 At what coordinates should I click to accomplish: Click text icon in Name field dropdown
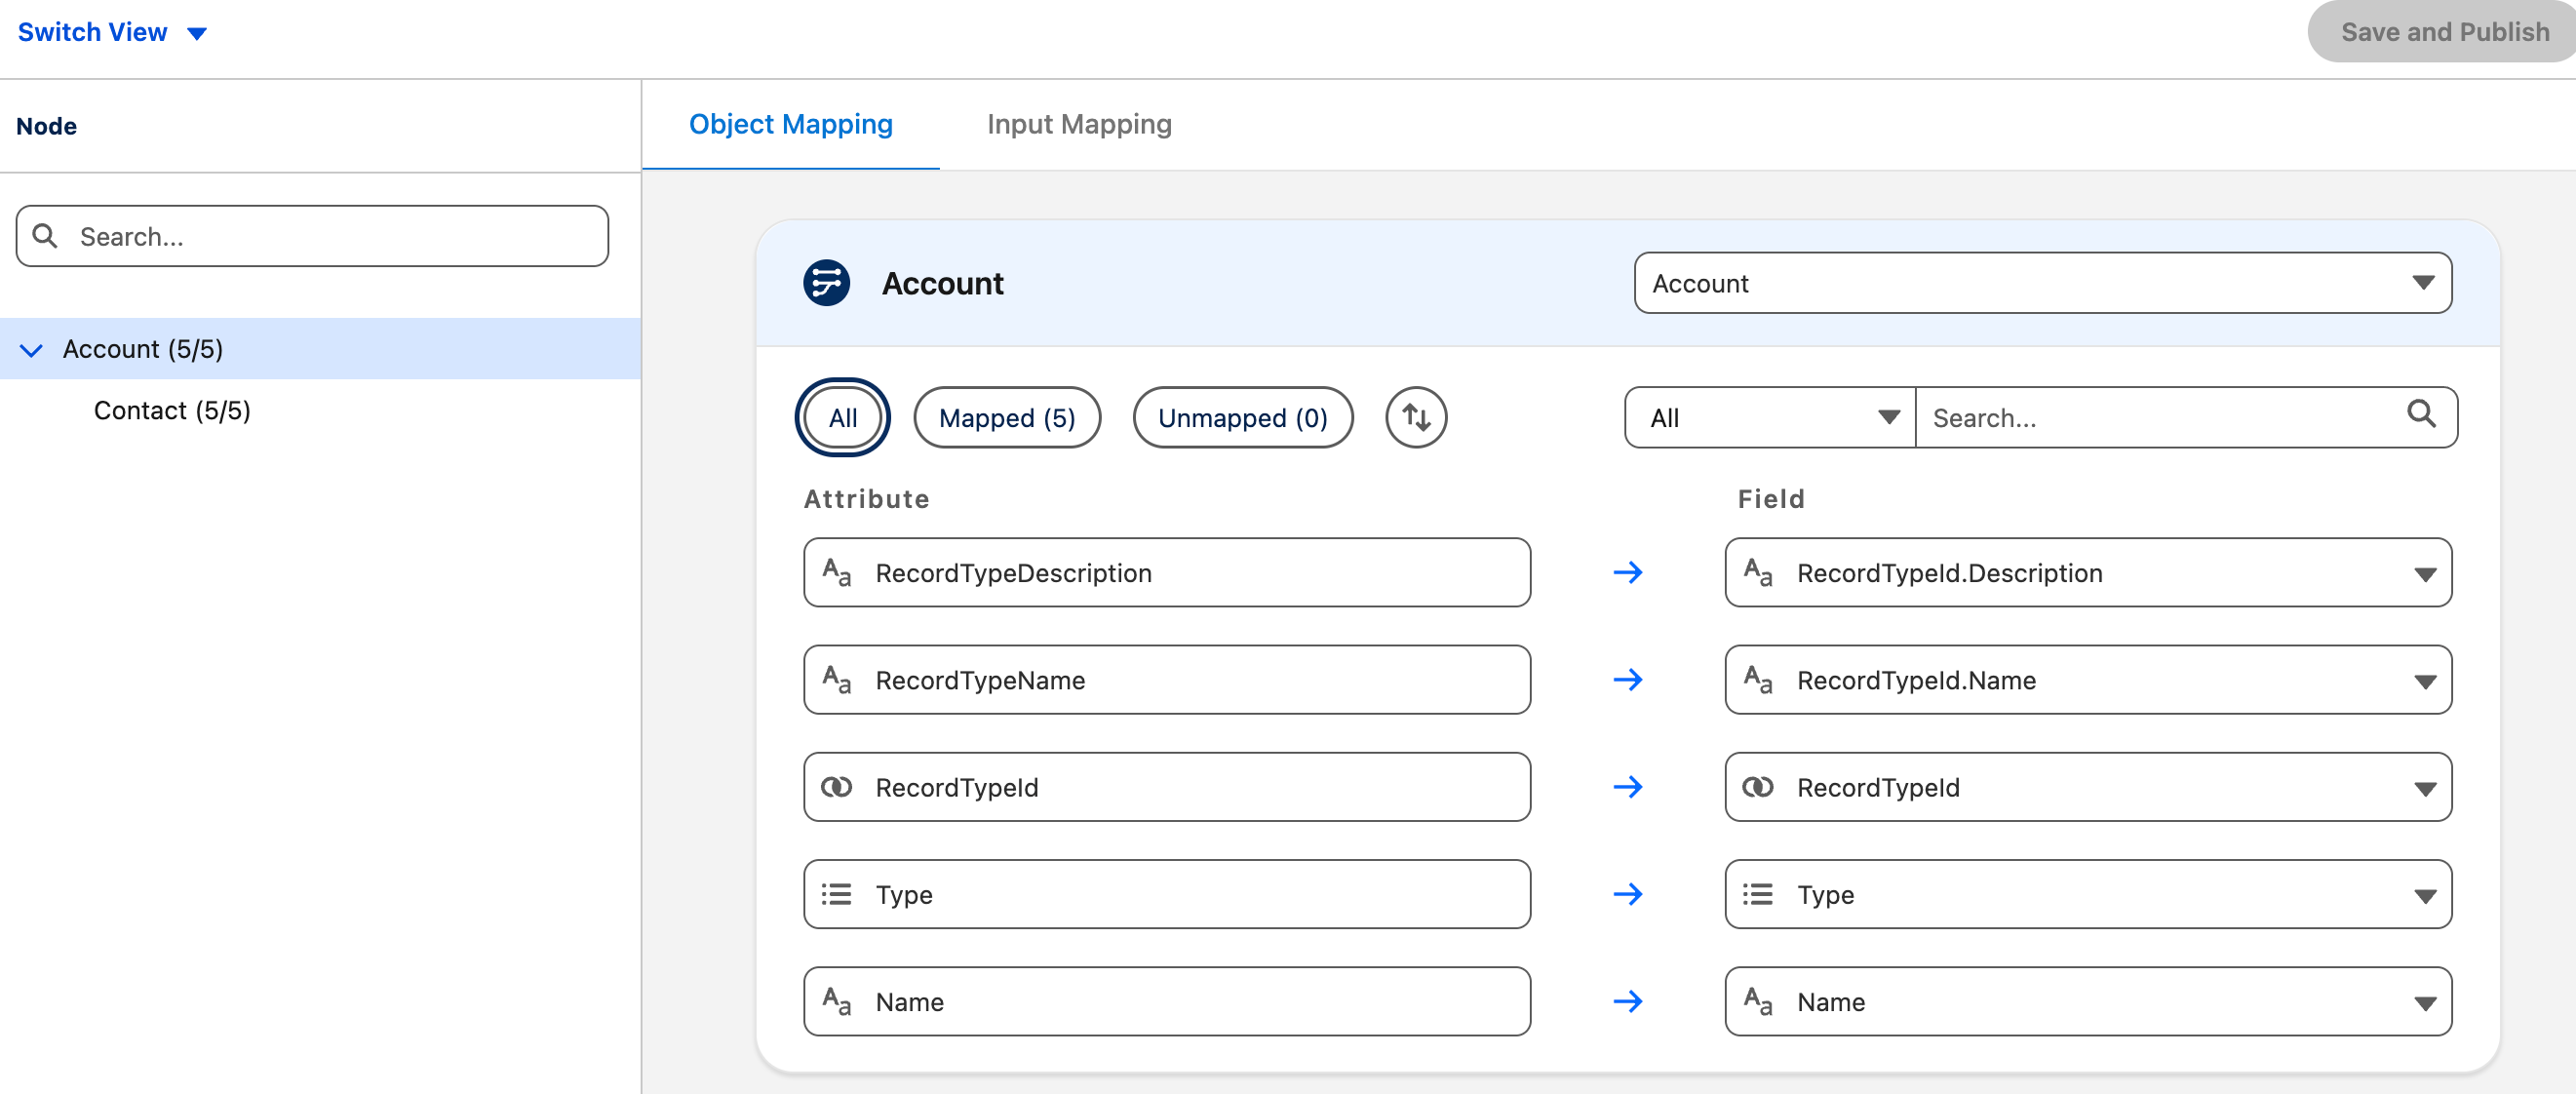point(1757,1001)
